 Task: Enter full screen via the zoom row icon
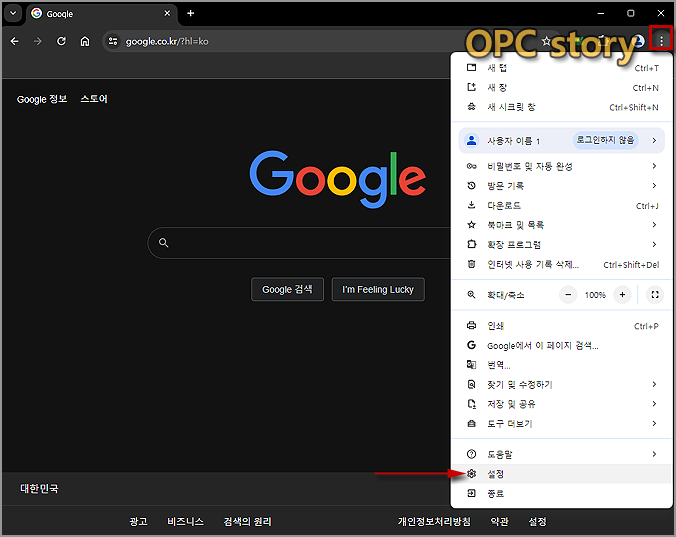coord(655,295)
